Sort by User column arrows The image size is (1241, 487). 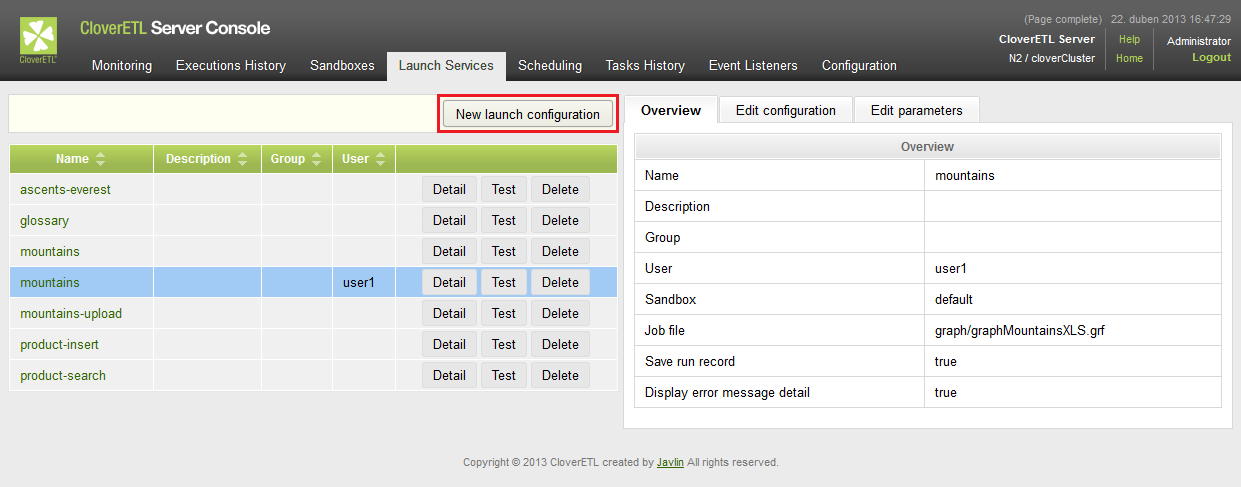[x=380, y=159]
